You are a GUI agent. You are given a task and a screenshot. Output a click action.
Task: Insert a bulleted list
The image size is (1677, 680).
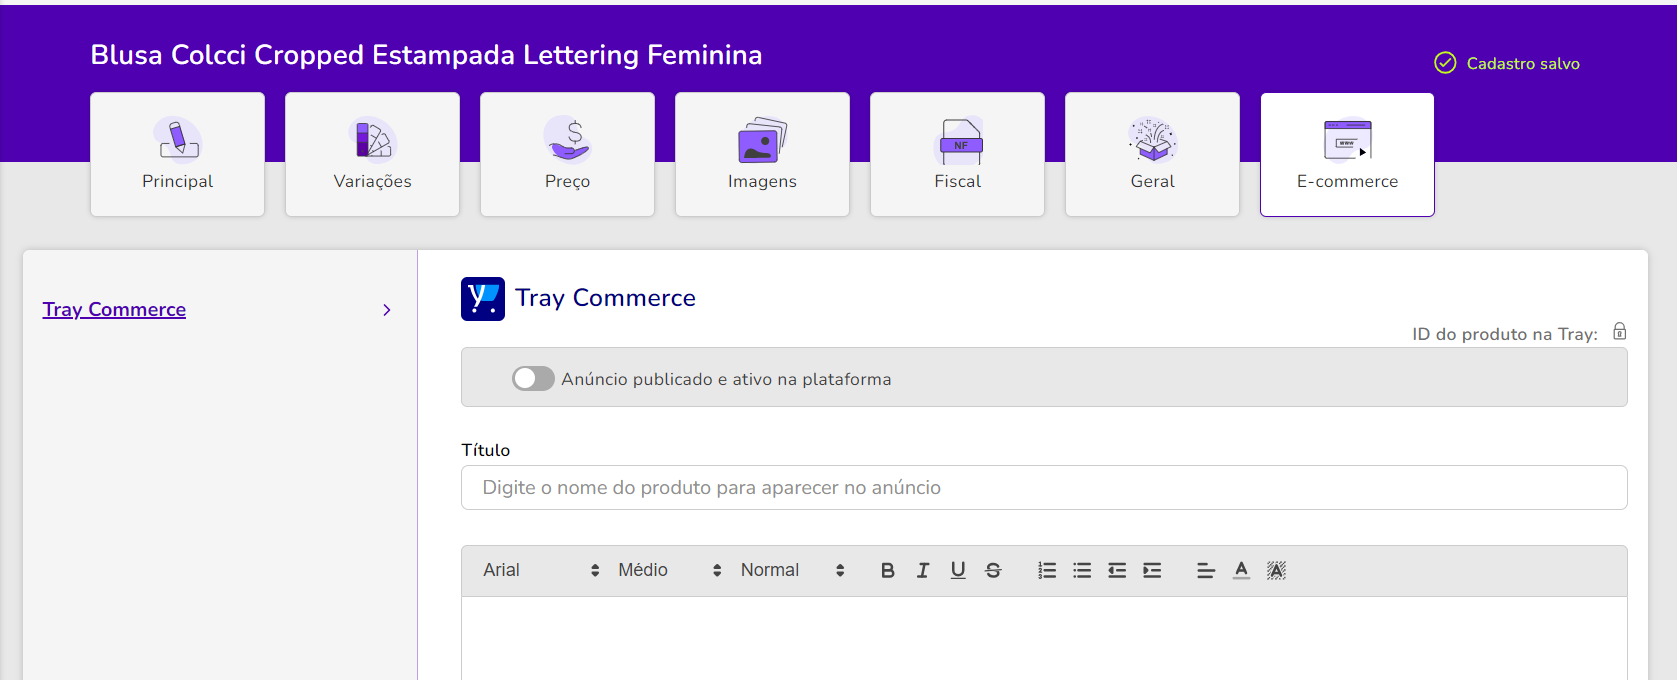1082,570
